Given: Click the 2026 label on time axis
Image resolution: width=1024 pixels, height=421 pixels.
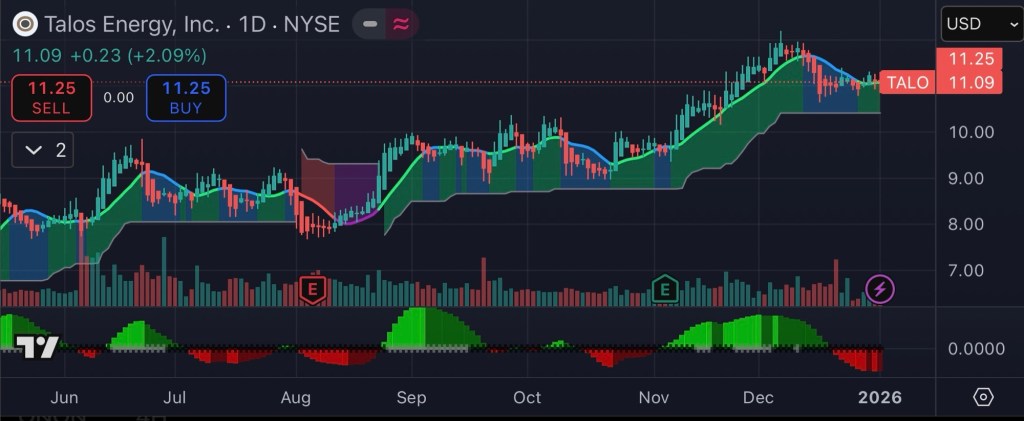Looking at the screenshot, I should click(x=880, y=397).
